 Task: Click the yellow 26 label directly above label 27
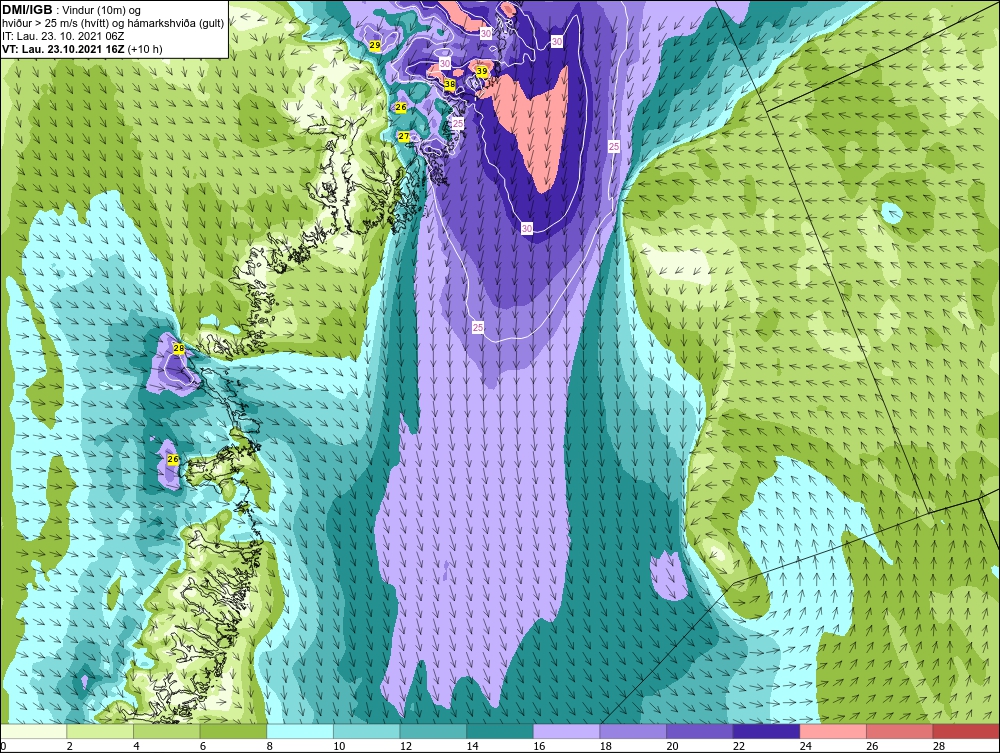pos(401,107)
